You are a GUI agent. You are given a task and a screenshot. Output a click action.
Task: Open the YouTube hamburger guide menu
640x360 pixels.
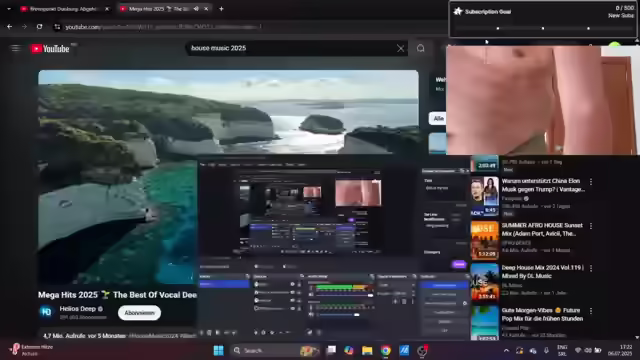(16, 49)
